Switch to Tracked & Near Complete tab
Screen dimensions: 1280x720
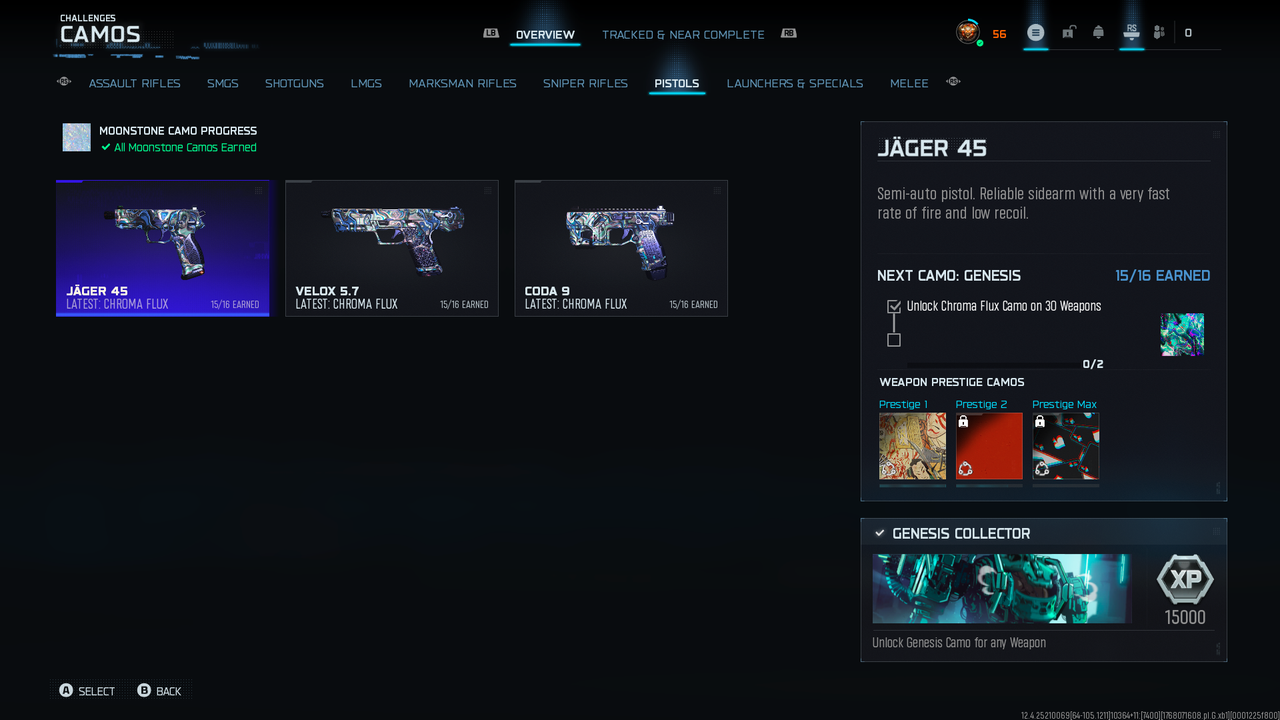click(683, 35)
